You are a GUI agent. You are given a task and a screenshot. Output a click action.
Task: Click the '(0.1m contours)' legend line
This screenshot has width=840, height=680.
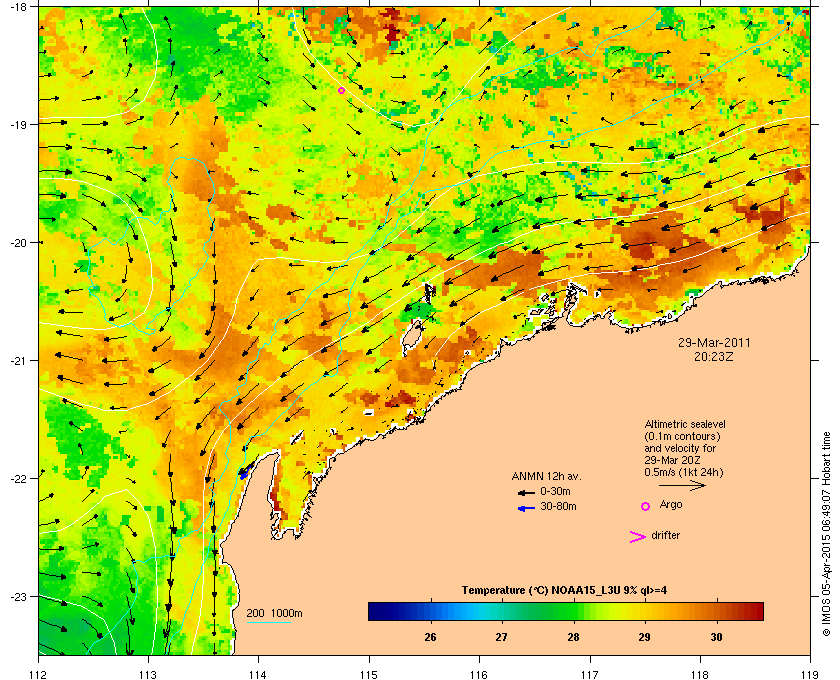click(682, 436)
